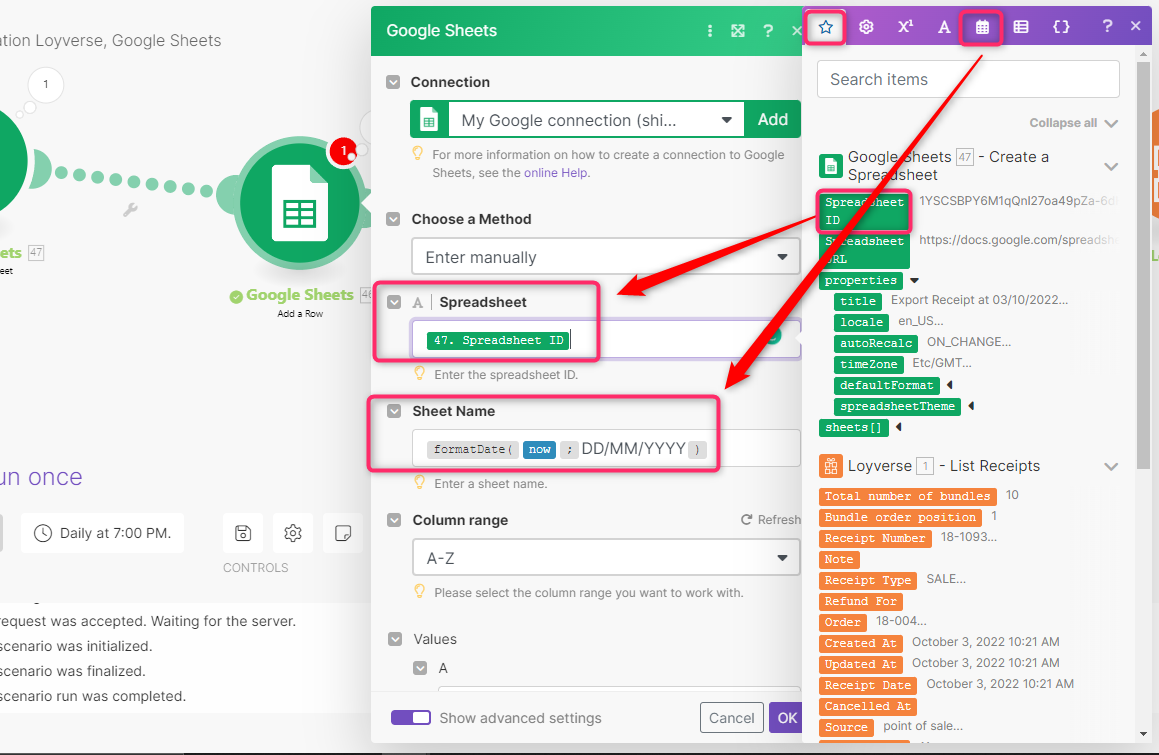Click the save scenario icon

pyautogui.click(x=243, y=533)
